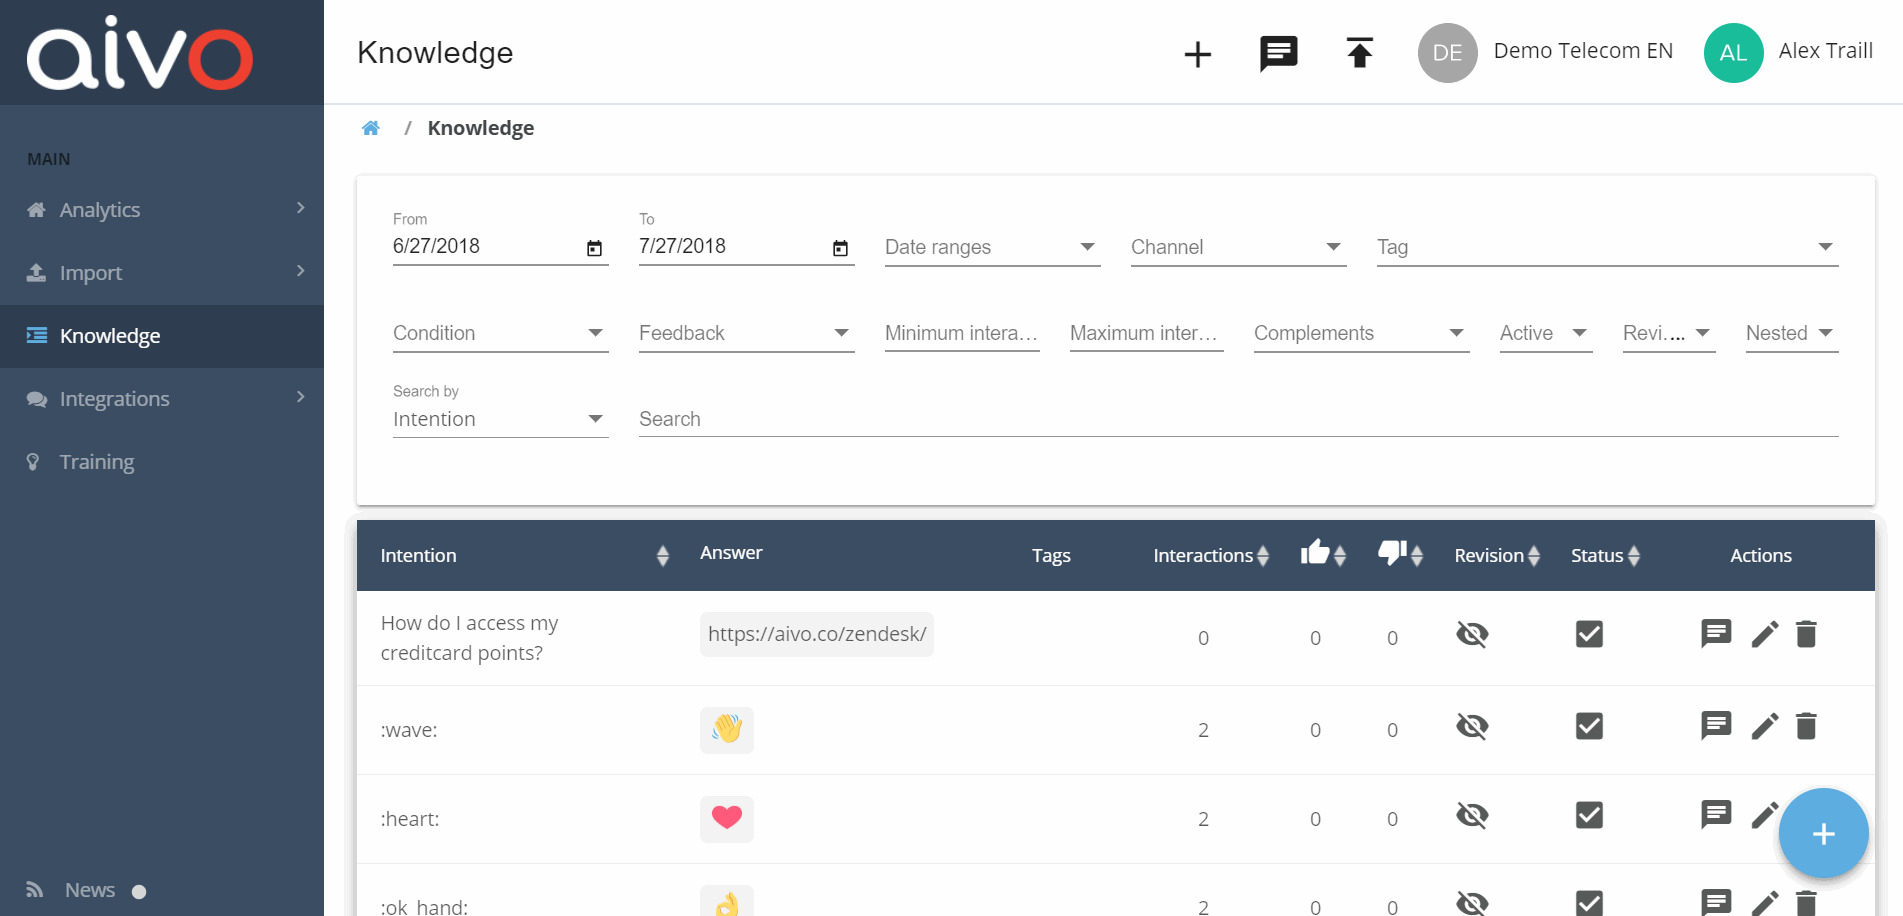Delete the creditcard points intention

click(x=1806, y=634)
